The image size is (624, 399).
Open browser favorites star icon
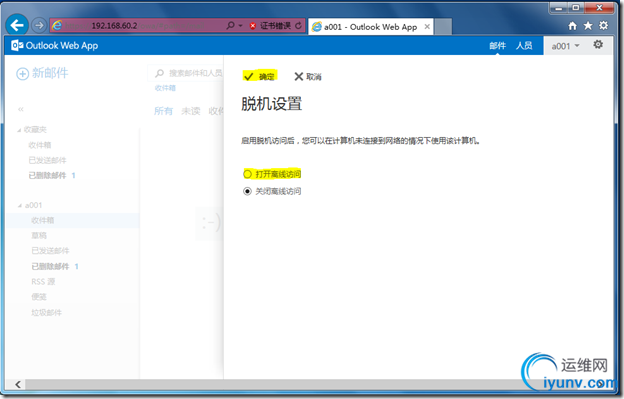coord(588,25)
